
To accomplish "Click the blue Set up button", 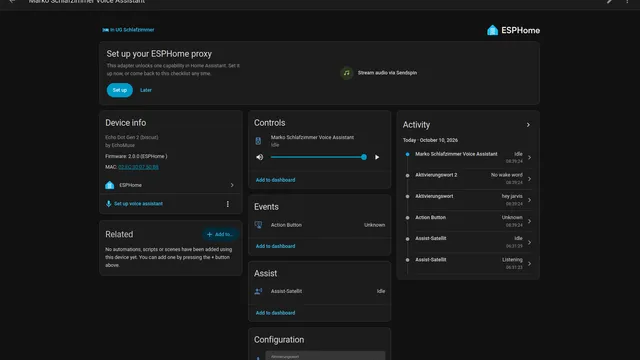I will (120, 90).
